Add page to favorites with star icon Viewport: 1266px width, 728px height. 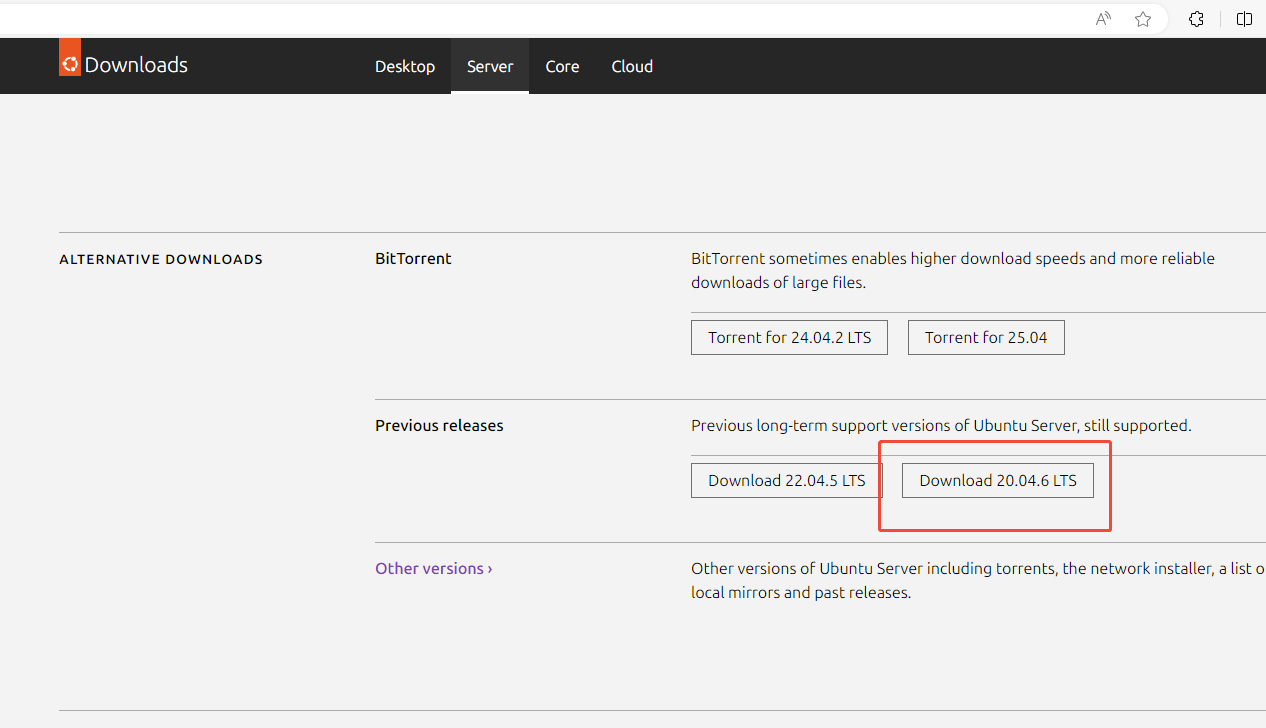tap(1143, 19)
